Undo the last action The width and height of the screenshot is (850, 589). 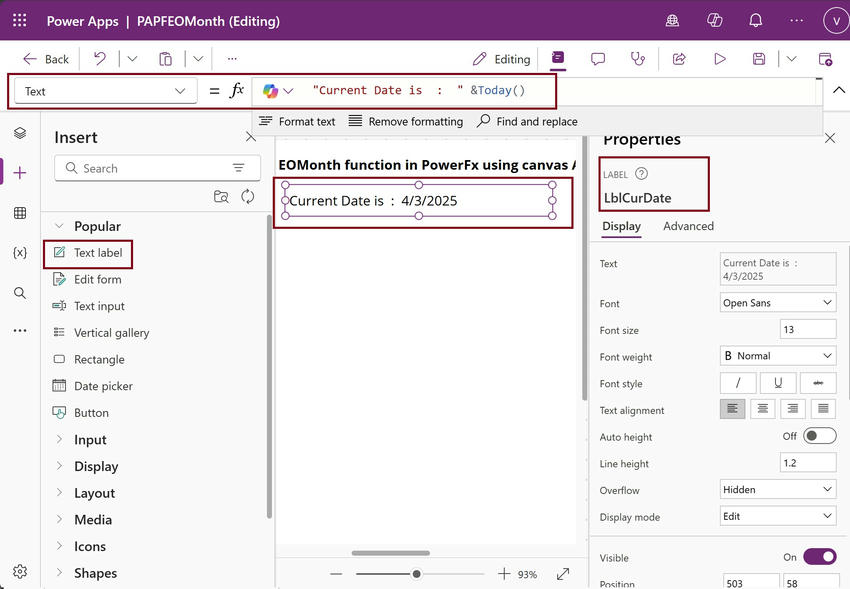coord(100,59)
